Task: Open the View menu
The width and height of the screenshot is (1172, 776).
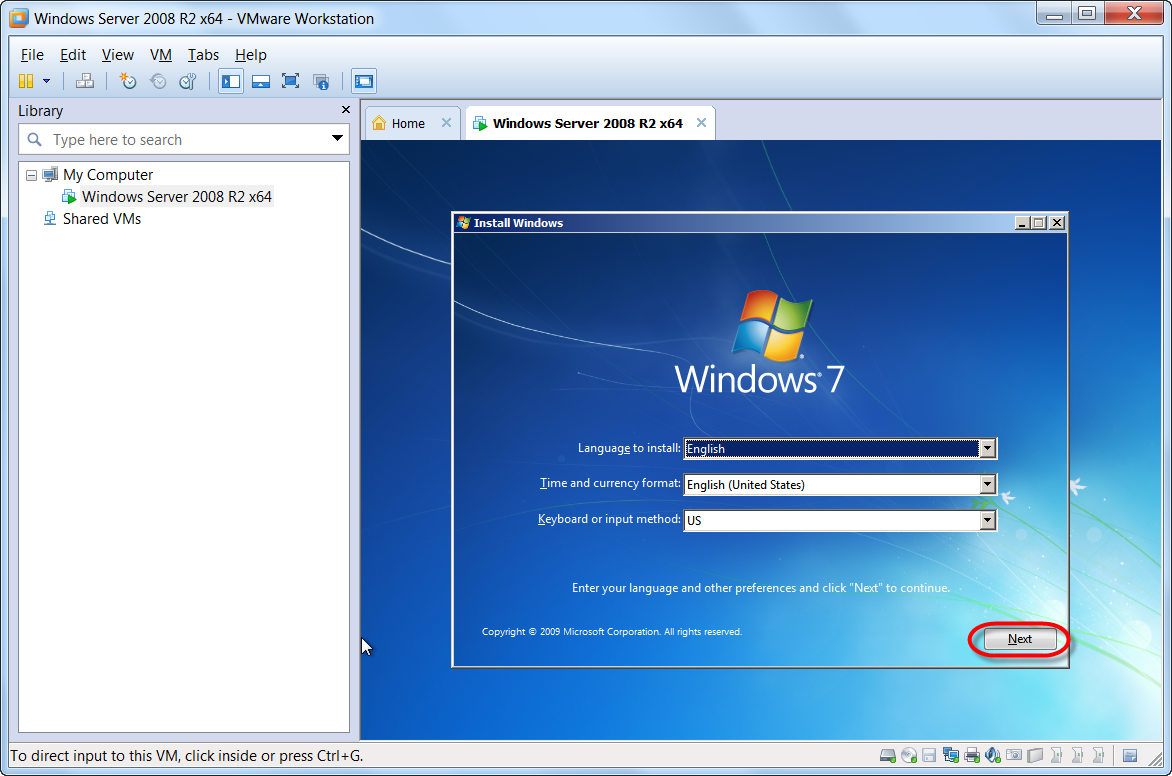Action: (x=117, y=55)
